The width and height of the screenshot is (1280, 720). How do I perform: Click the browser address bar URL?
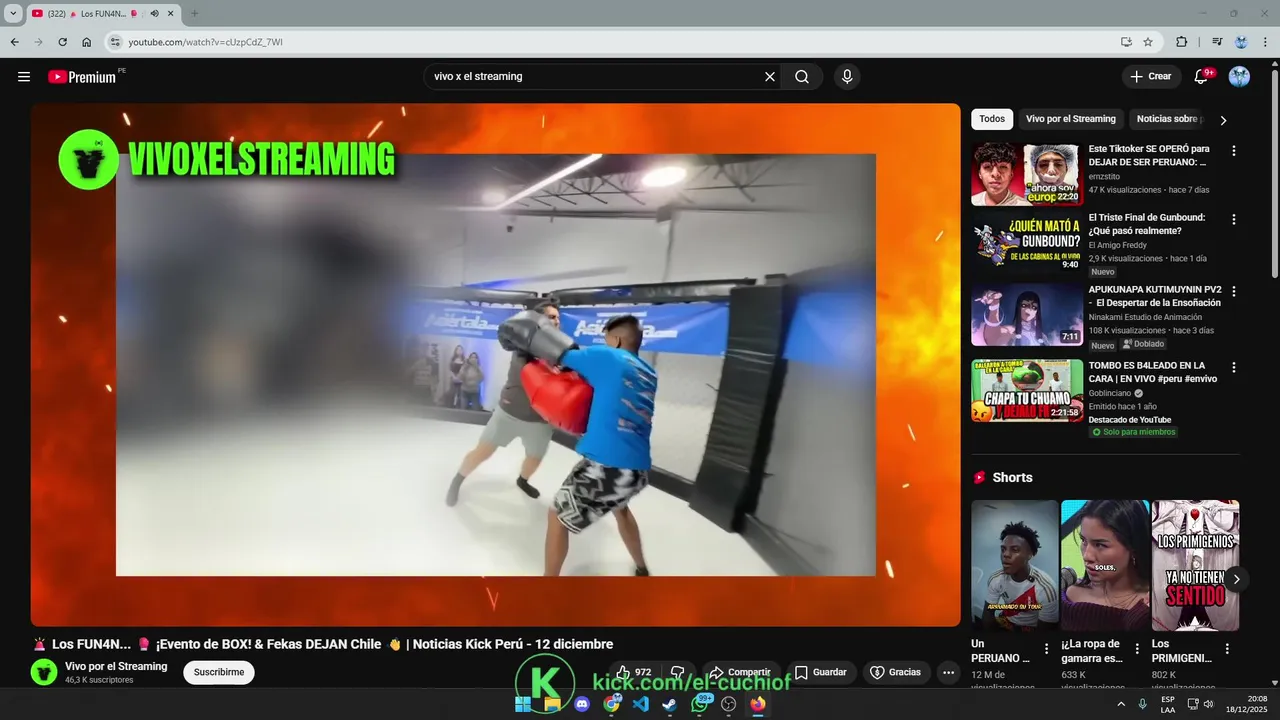[x=205, y=42]
